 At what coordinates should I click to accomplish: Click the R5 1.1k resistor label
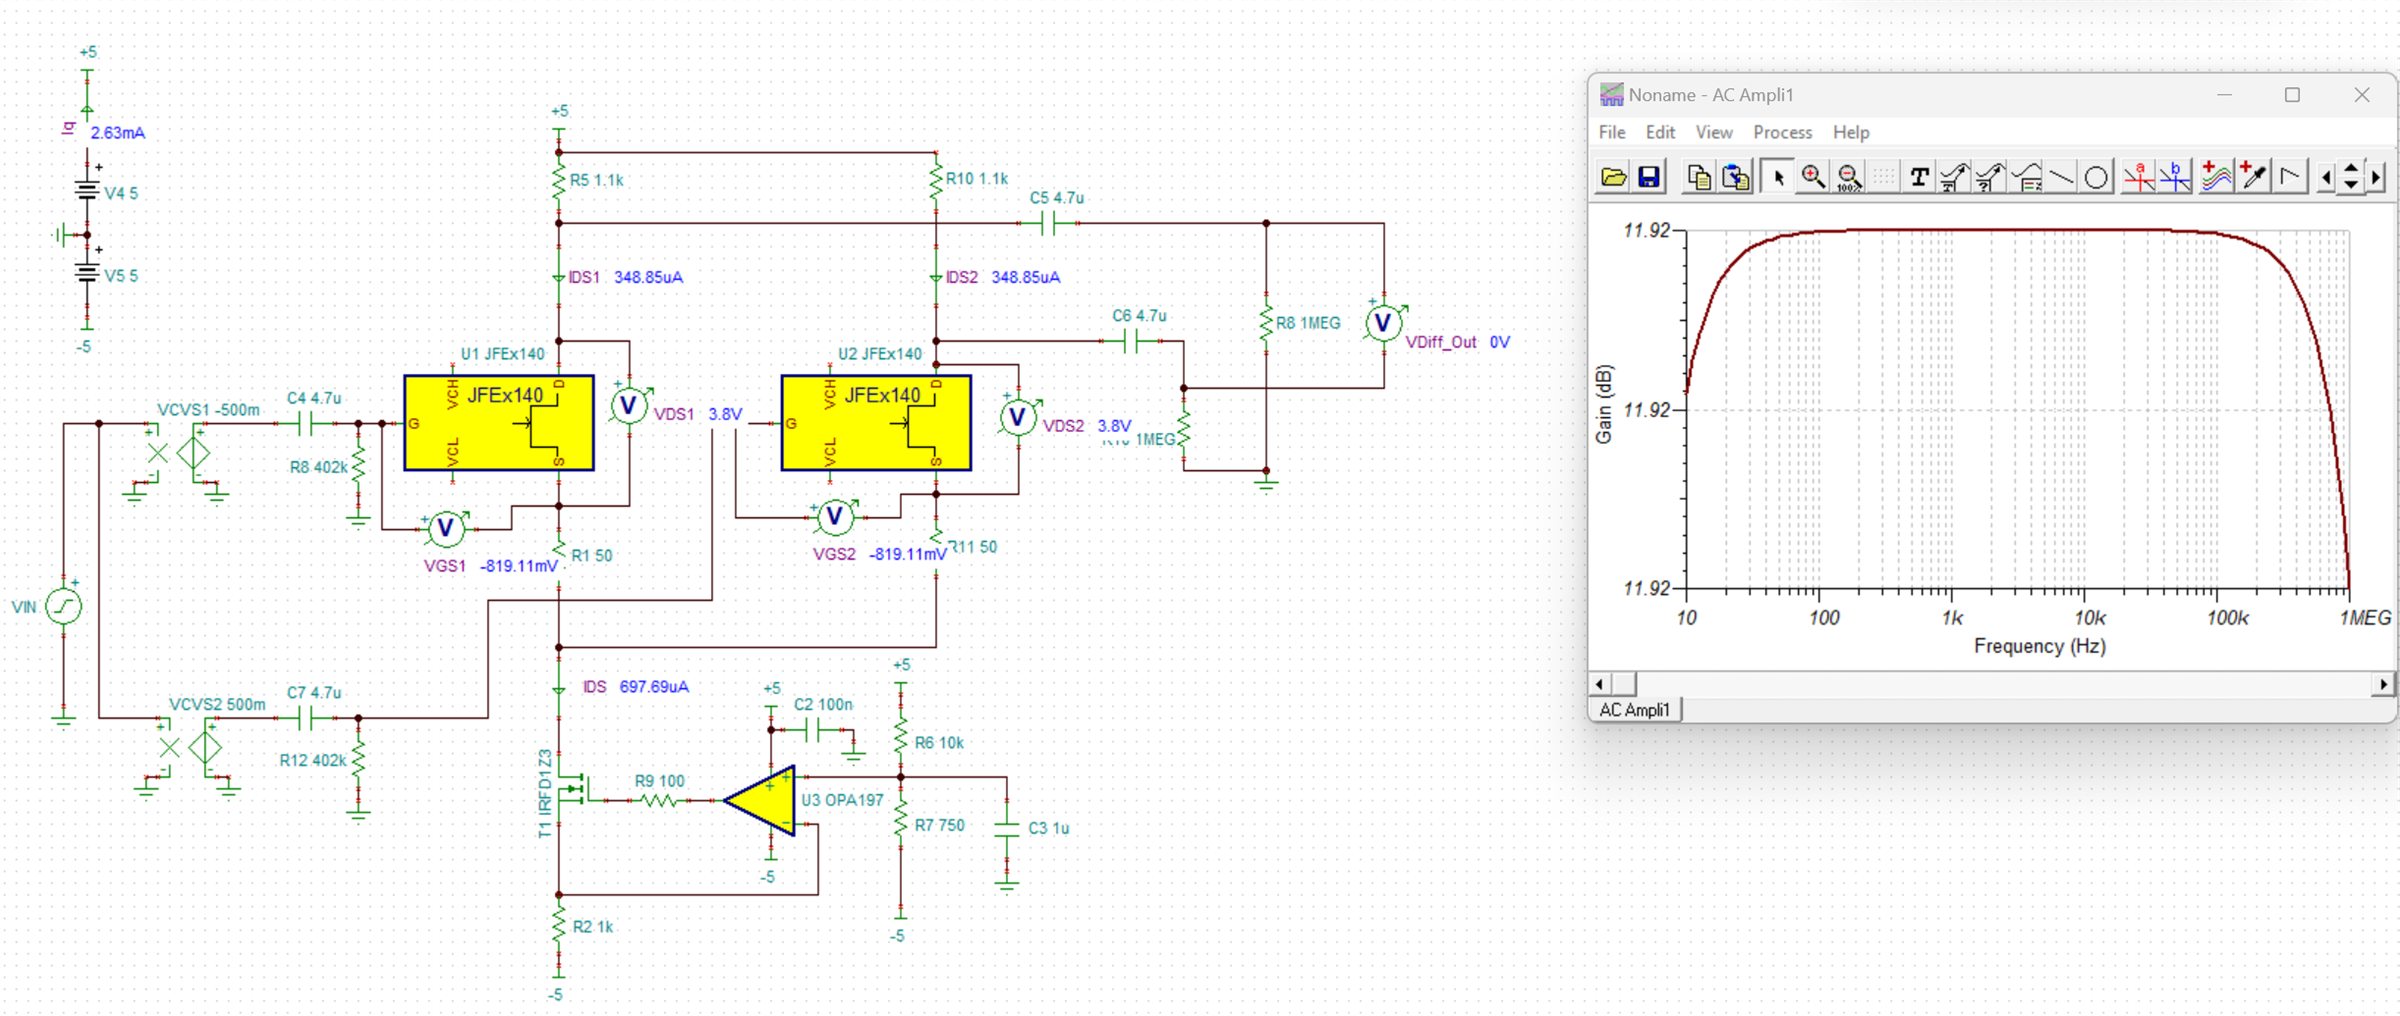pos(597,180)
